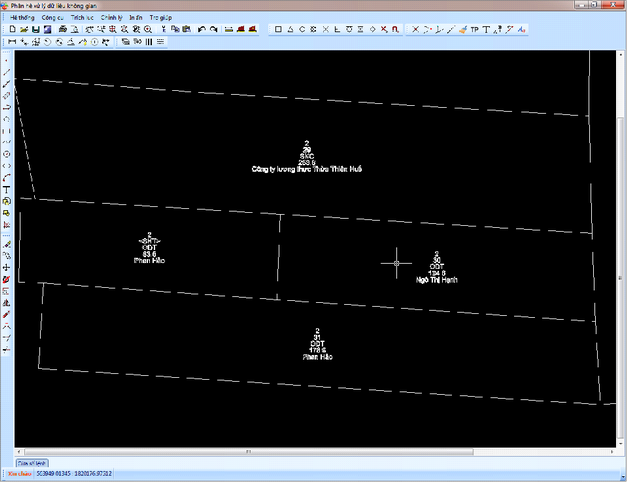Screen dimensions: 628x483
Task: Select the triangle snap icon
Action: (x=290, y=30)
